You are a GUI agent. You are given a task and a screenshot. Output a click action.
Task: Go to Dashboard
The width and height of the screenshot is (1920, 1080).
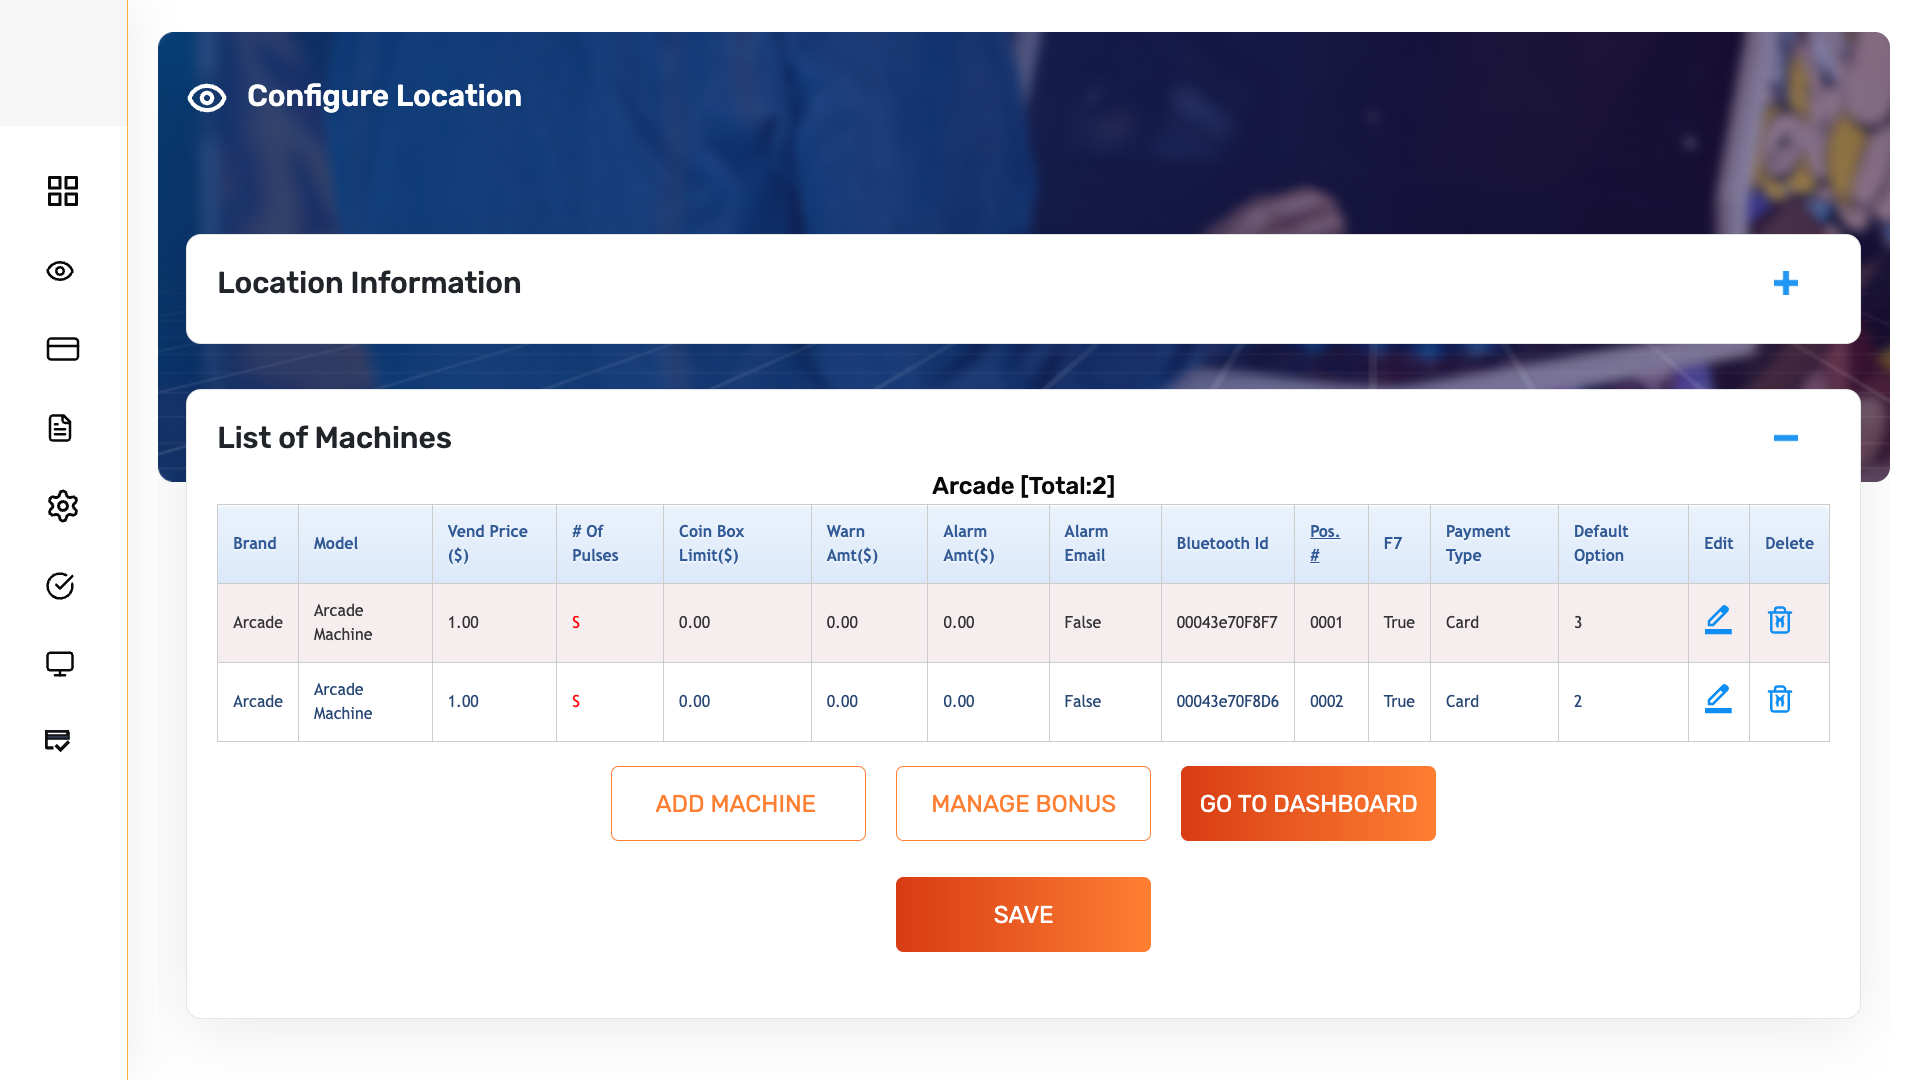1308,804
